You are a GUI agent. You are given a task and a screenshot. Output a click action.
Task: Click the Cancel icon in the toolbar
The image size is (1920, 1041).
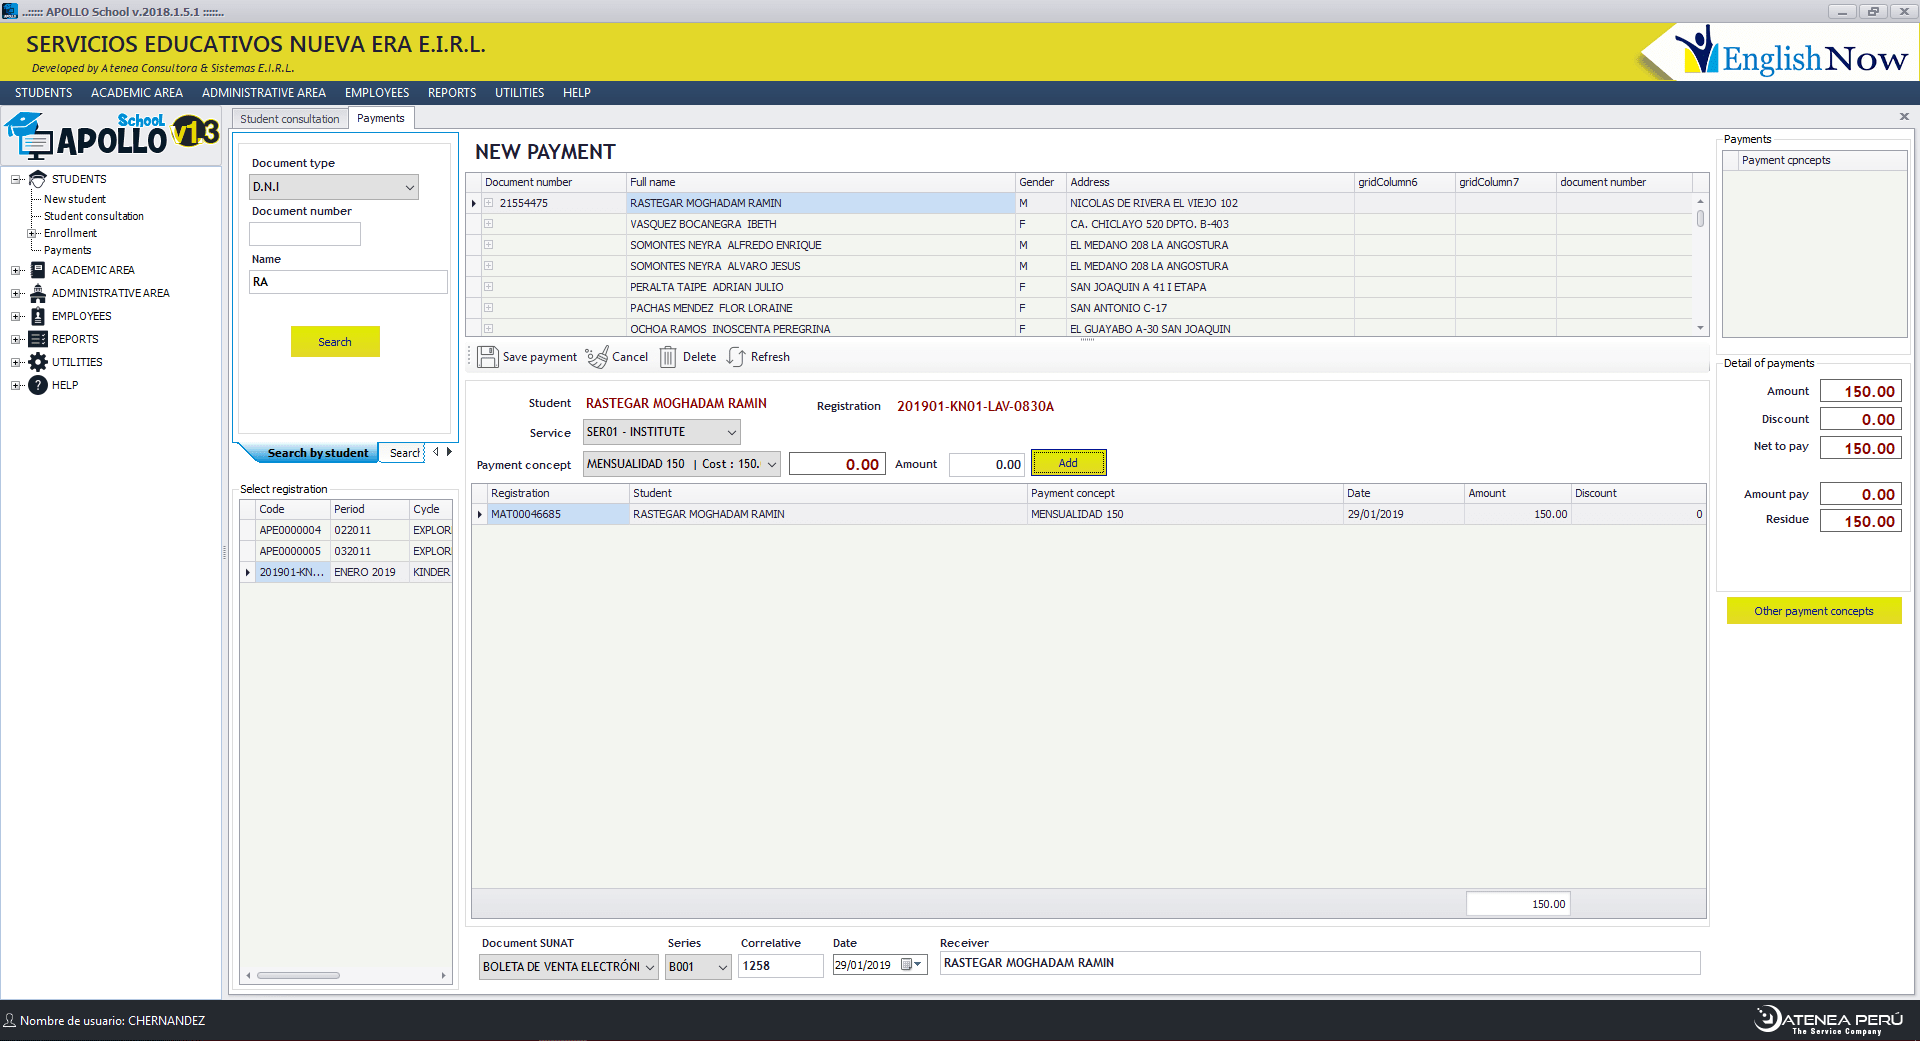pyautogui.click(x=597, y=357)
